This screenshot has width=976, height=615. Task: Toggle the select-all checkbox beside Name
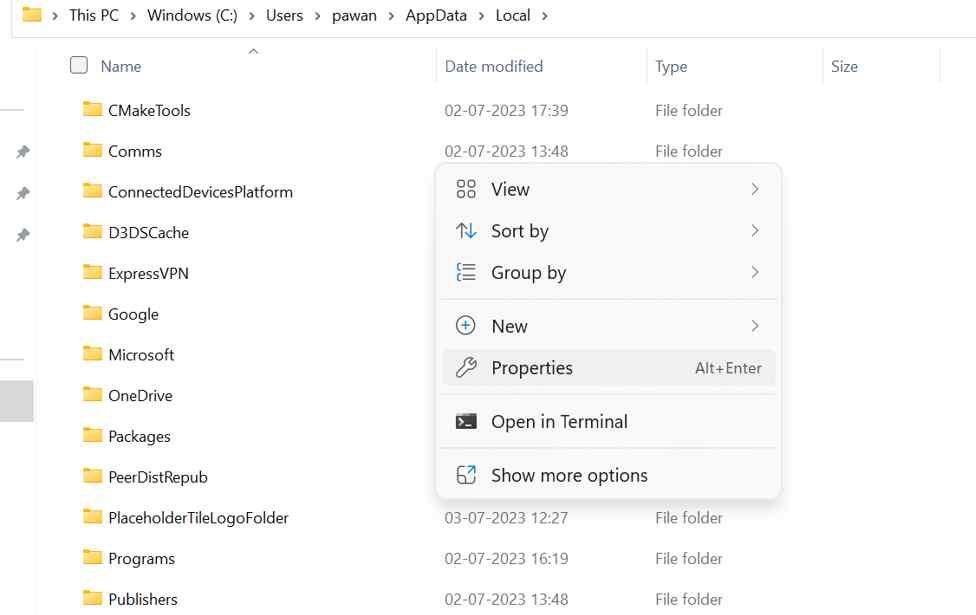[x=79, y=66]
